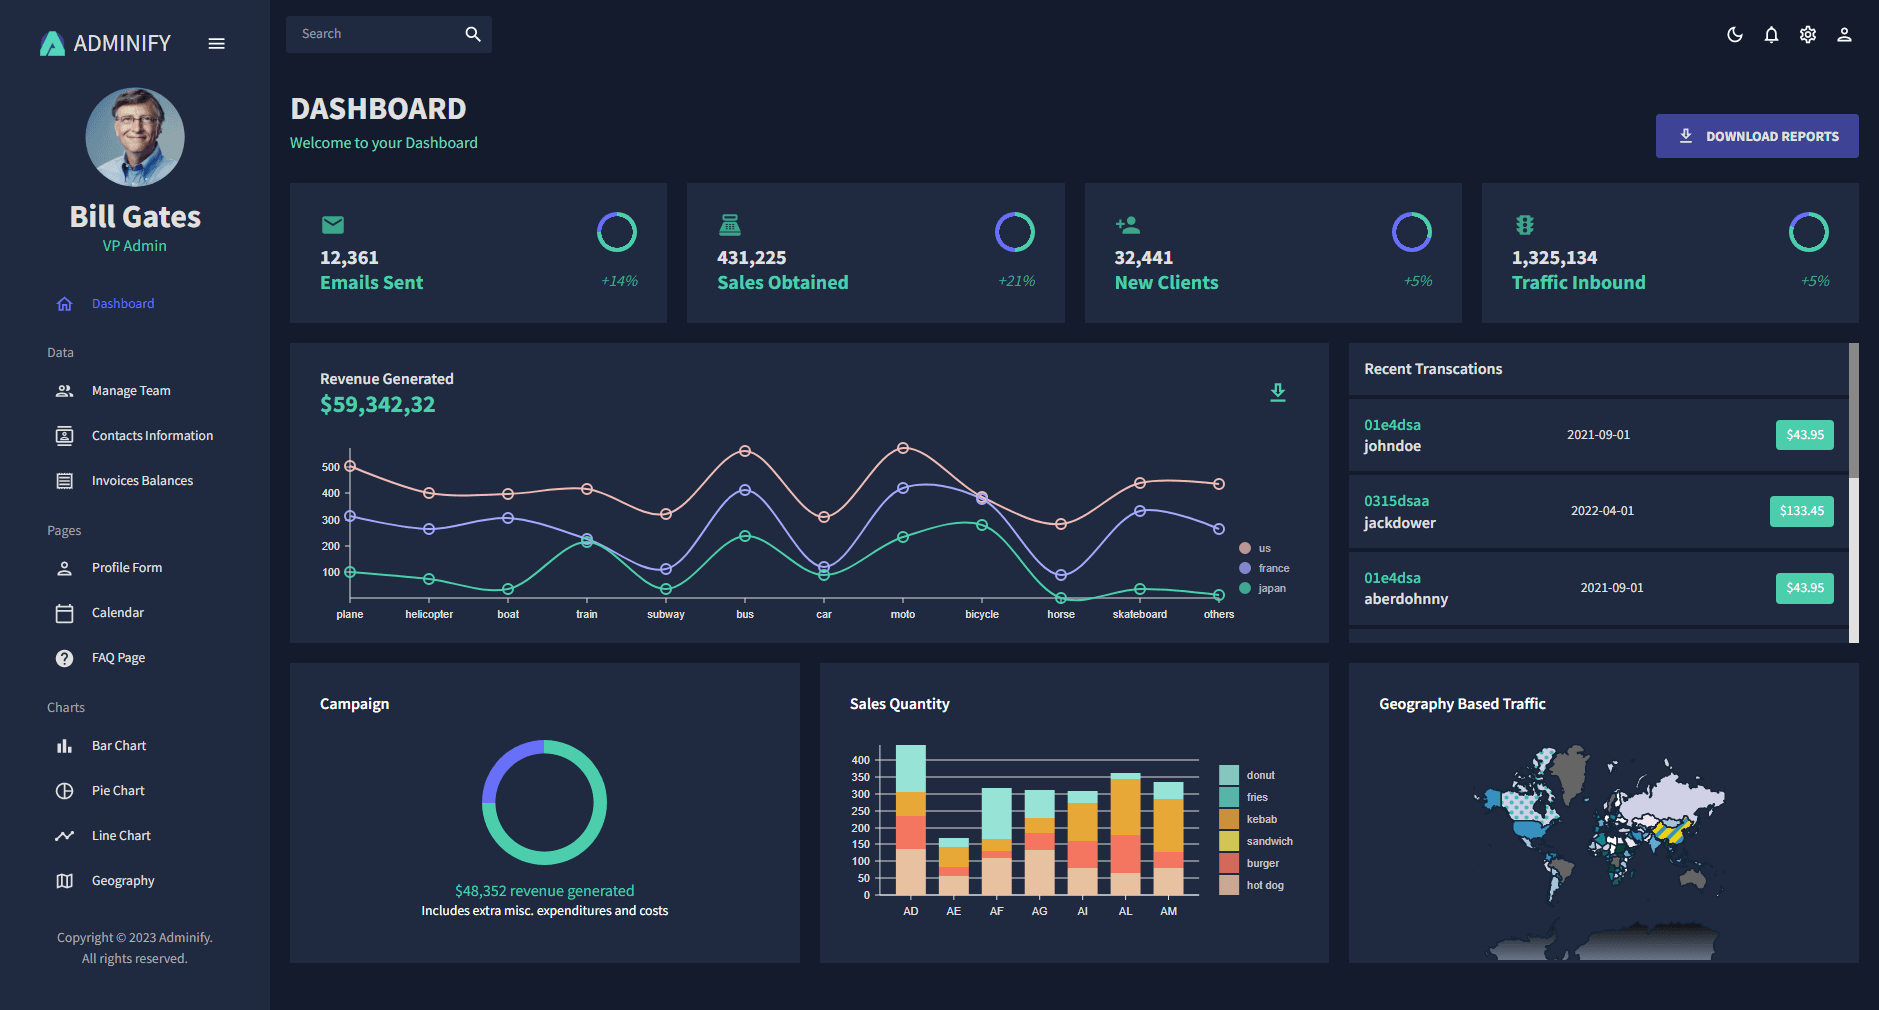Open user profile icon in top bar
Image resolution: width=1879 pixels, height=1010 pixels.
(1844, 35)
